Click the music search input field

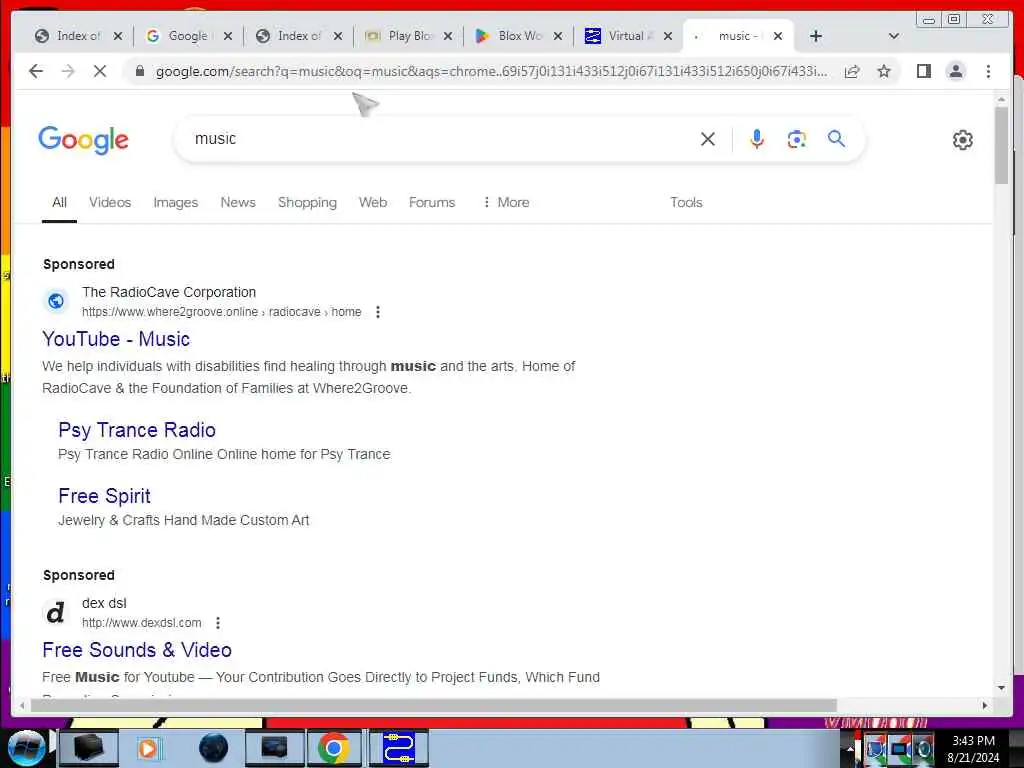pyautogui.click(x=438, y=138)
